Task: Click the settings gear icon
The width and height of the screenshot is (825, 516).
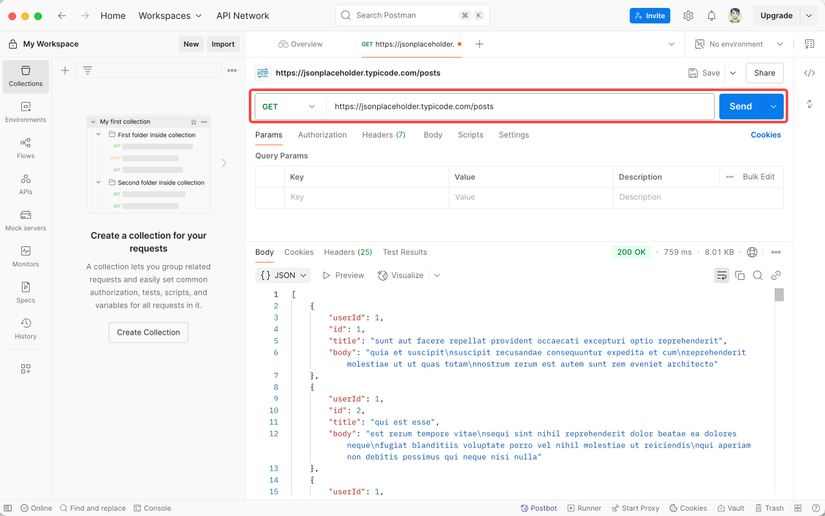Action: (688, 16)
